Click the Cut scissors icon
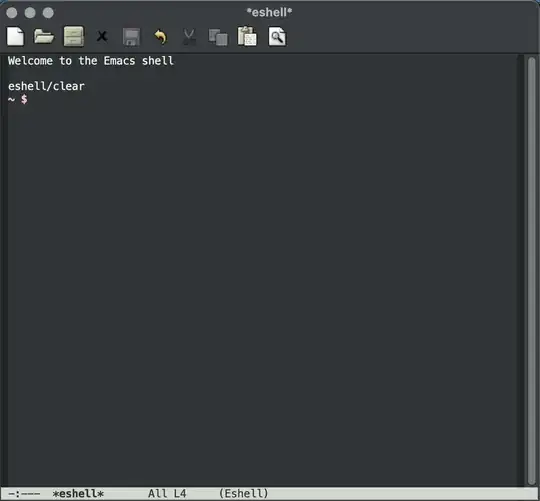Viewport: 540px width, 501px height. click(189, 37)
